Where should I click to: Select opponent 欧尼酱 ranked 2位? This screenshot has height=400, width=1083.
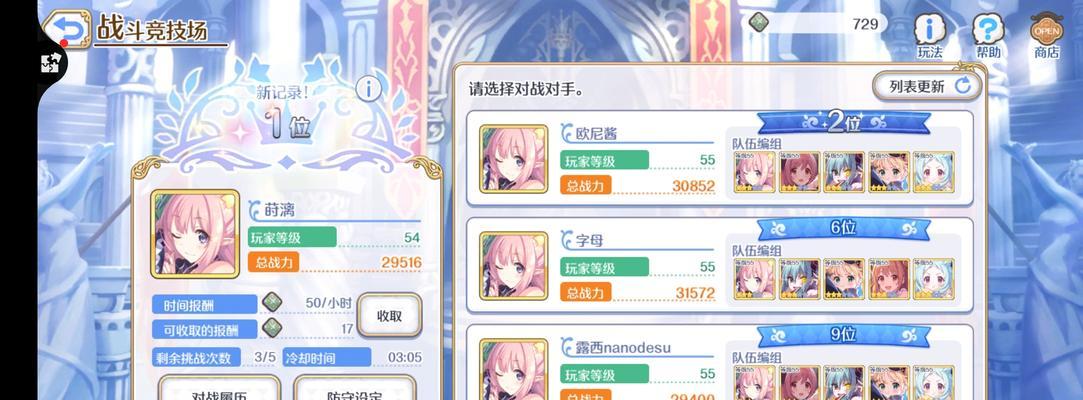720,158
